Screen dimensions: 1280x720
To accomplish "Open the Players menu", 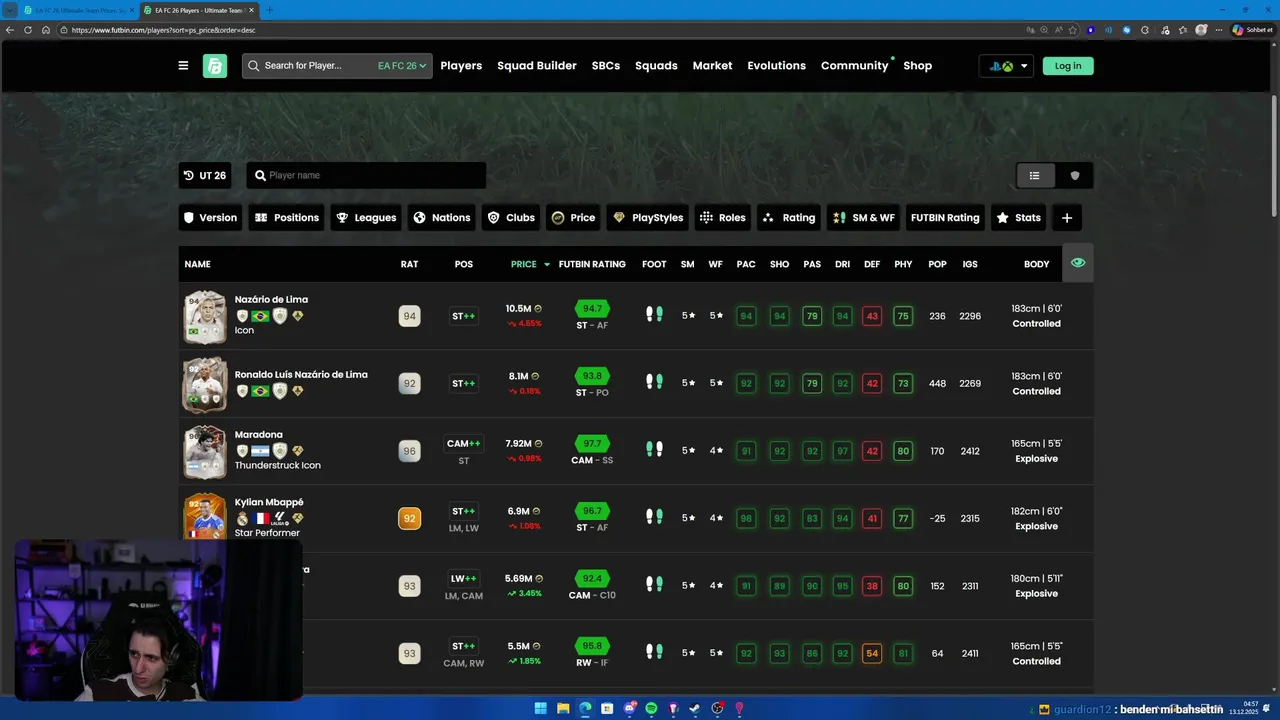I will pos(461,66).
